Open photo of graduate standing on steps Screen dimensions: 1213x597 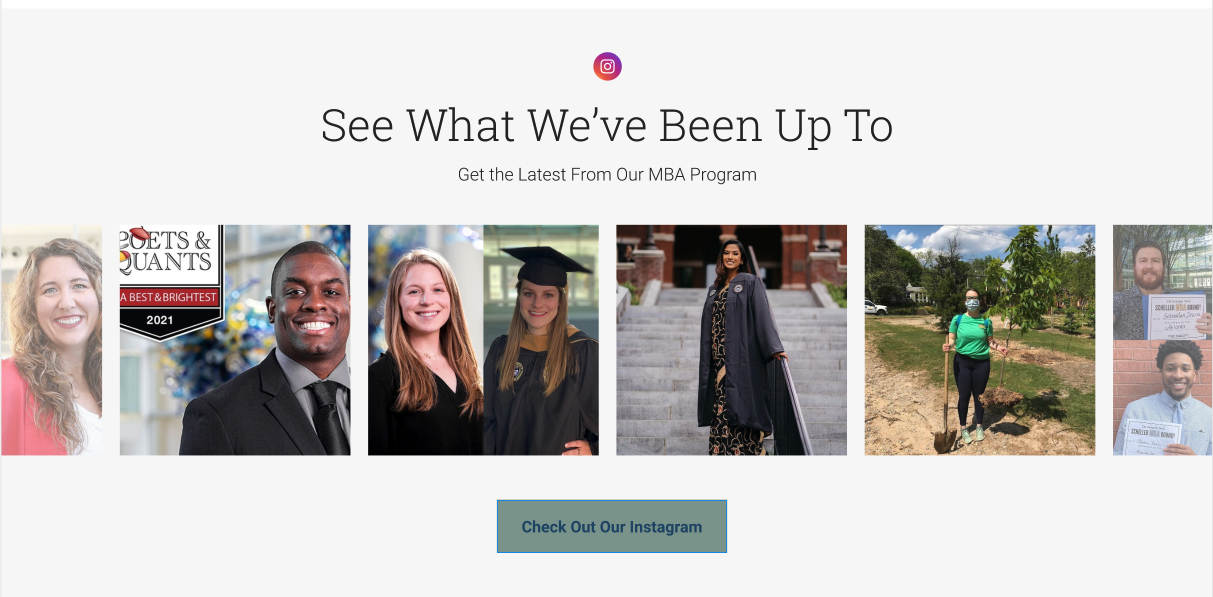coord(732,340)
